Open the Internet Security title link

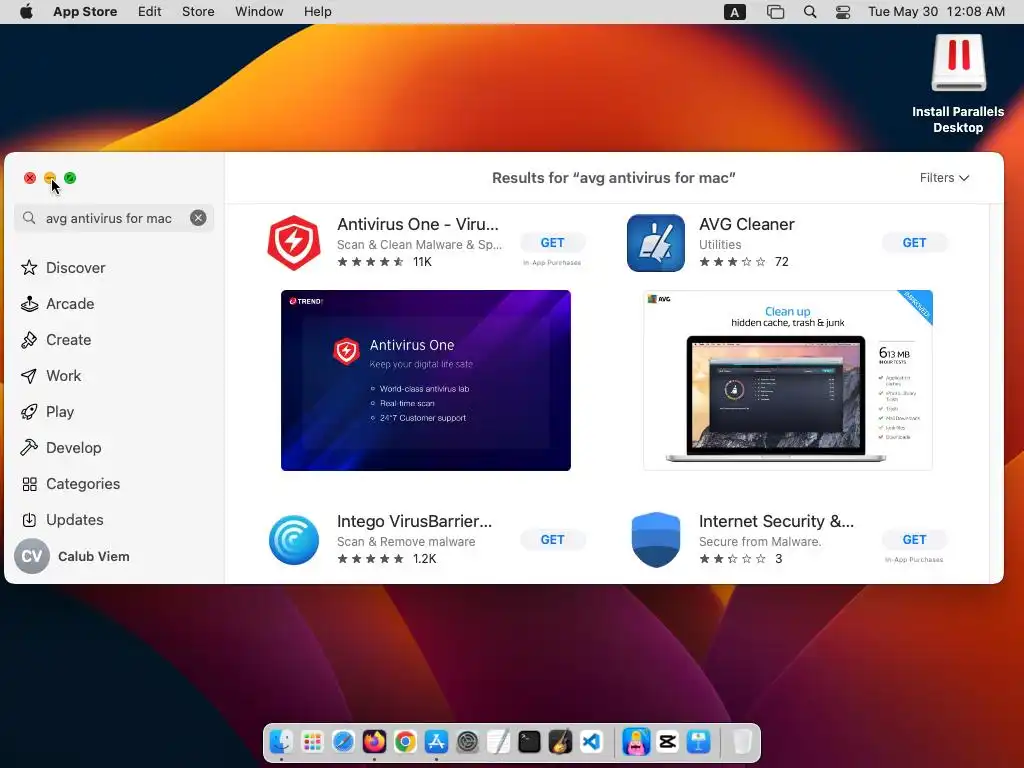click(x=776, y=521)
